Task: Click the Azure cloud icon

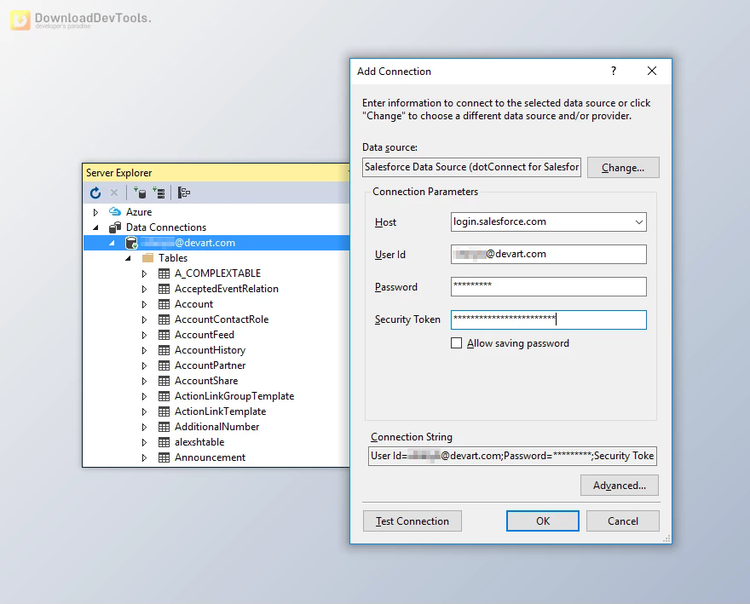Action: (115, 211)
